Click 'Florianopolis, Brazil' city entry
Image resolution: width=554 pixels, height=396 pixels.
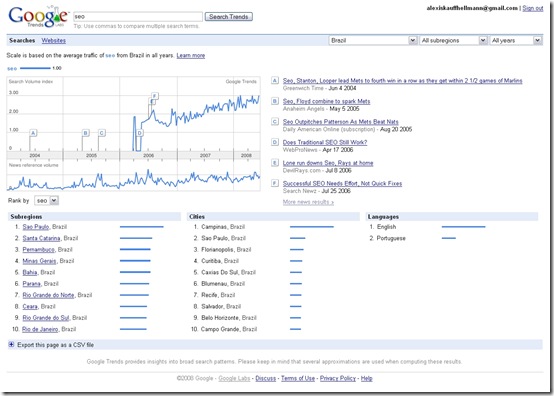[226, 250]
